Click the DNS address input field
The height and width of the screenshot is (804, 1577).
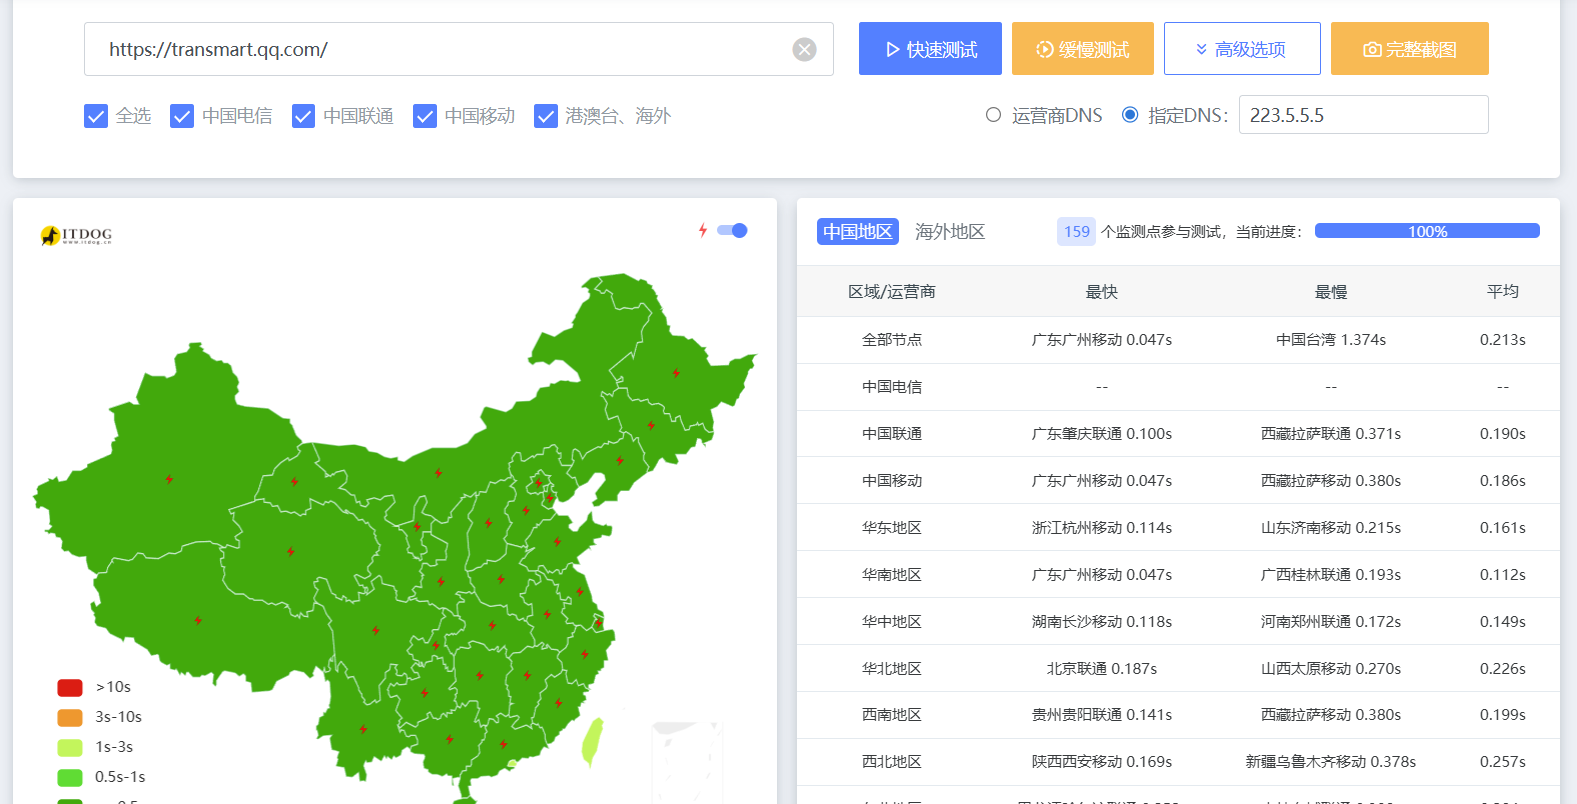1363,115
